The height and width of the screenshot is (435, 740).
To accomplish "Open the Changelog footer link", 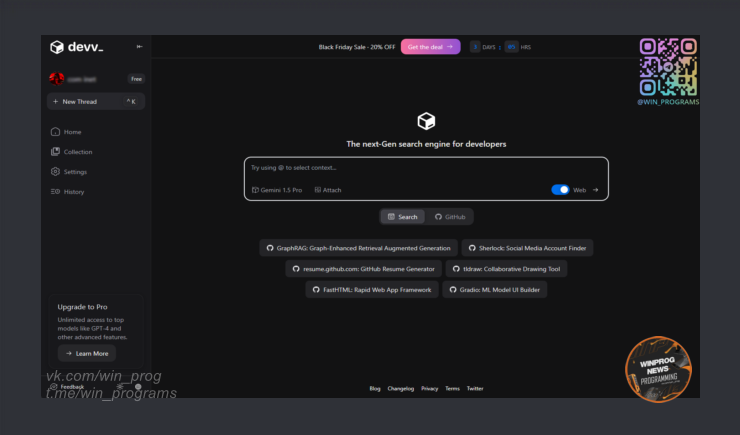I will click(x=401, y=389).
